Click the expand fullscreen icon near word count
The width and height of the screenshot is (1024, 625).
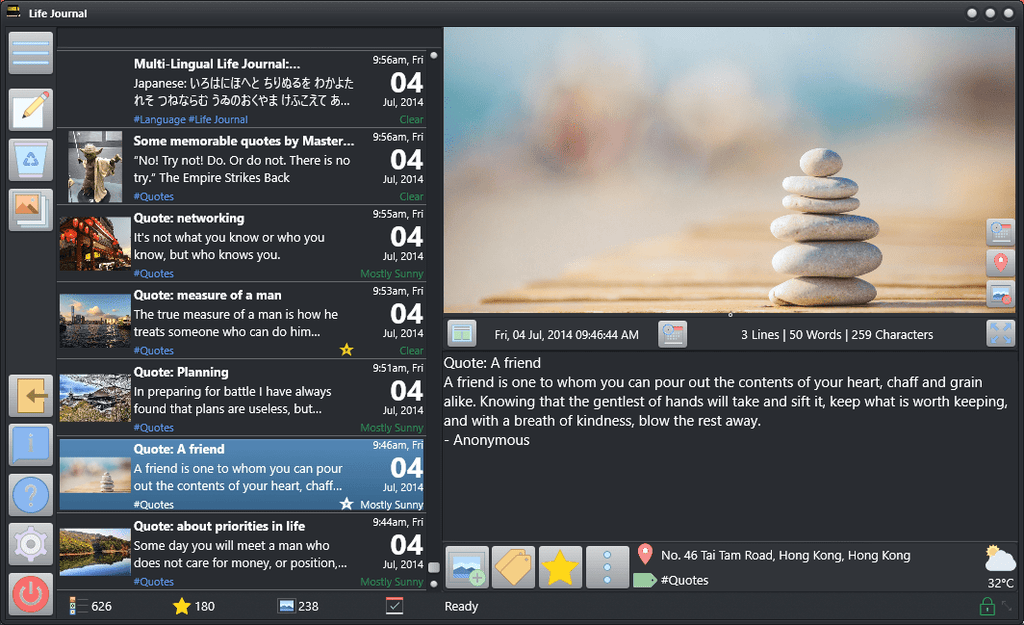tap(1001, 333)
